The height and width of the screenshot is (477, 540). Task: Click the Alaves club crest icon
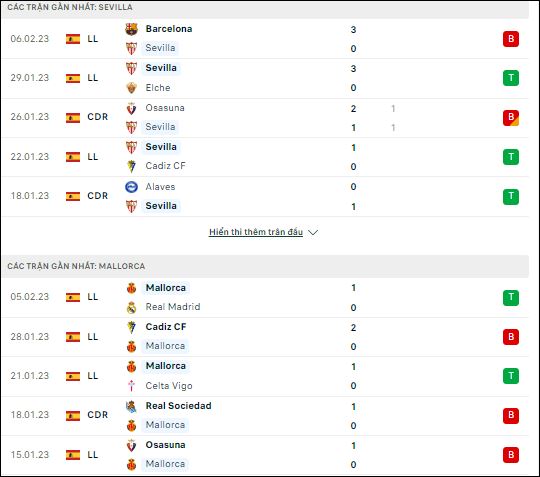(131, 187)
